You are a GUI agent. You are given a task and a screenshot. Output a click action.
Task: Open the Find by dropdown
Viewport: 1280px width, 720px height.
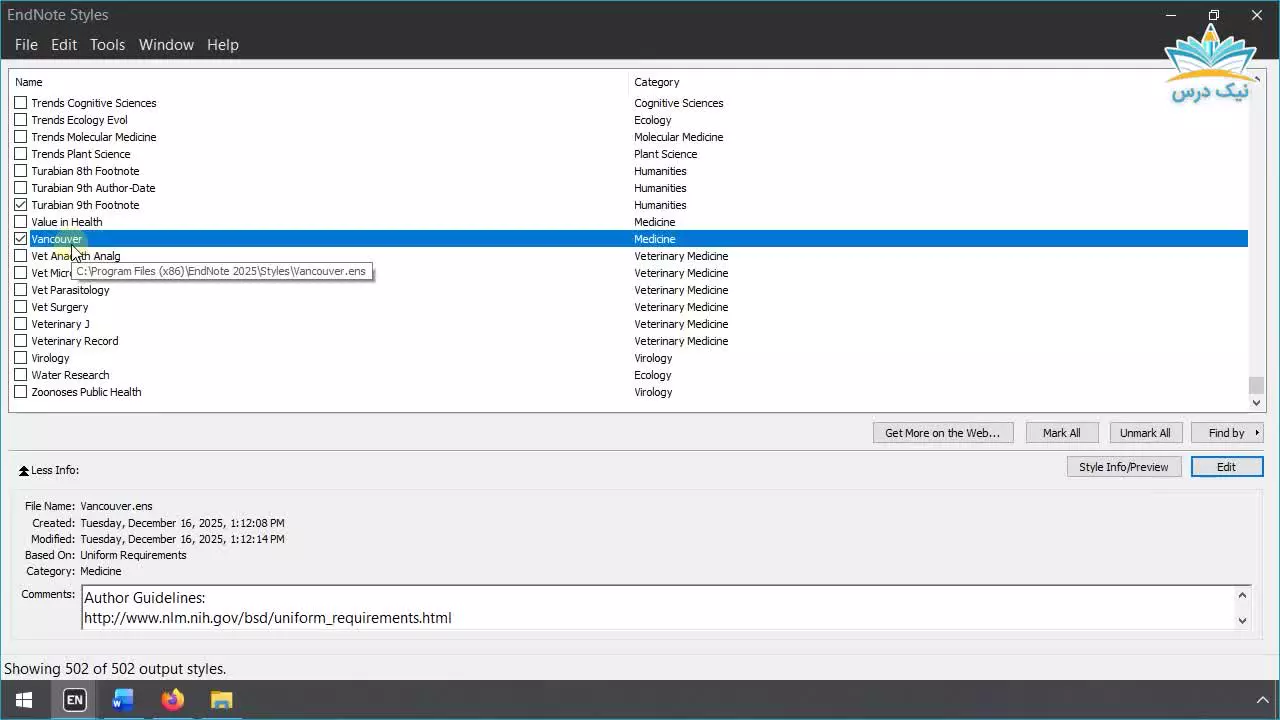[1229, 433]
